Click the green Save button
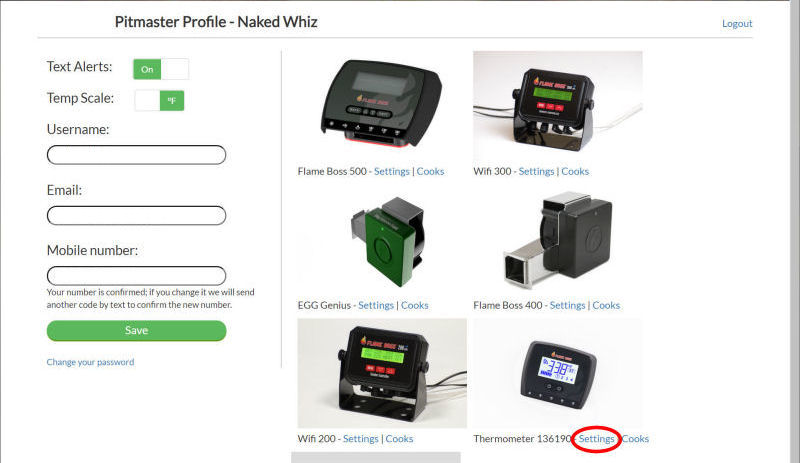 (136, 330)
